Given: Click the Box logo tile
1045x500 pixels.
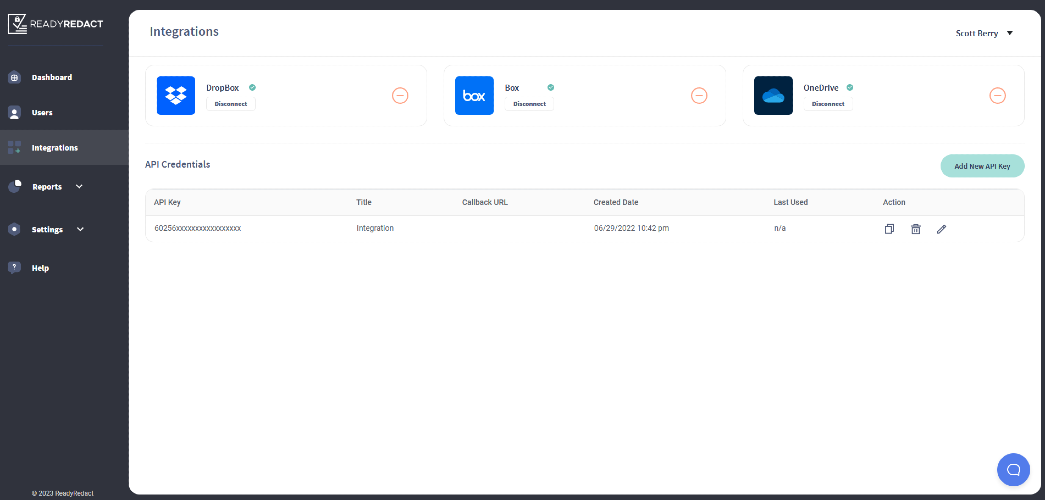Looking at the screenshot, I should [475, 95].
